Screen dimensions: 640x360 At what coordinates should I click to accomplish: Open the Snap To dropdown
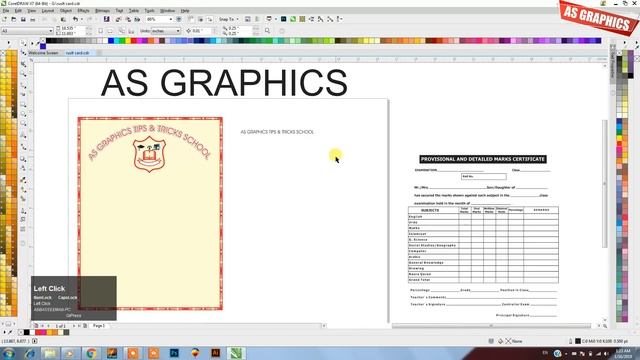click(229, 19)
